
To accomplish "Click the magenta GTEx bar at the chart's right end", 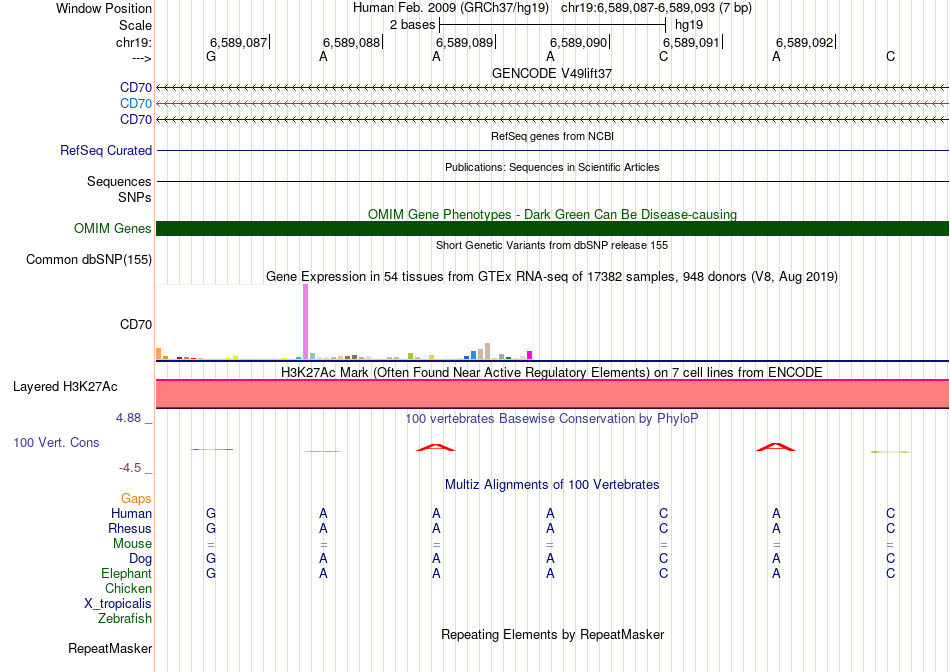I will point(530,355).
